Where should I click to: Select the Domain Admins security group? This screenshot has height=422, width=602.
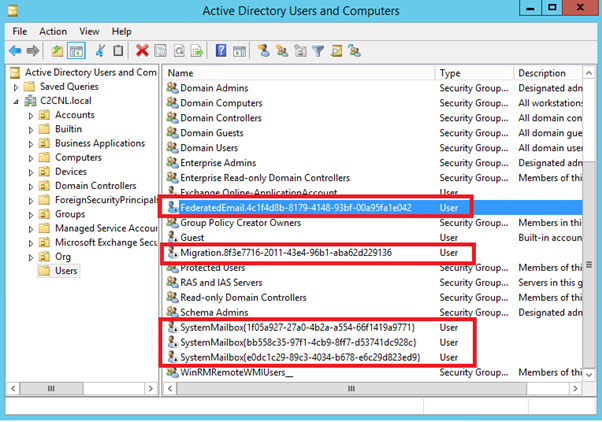[216, 88]
